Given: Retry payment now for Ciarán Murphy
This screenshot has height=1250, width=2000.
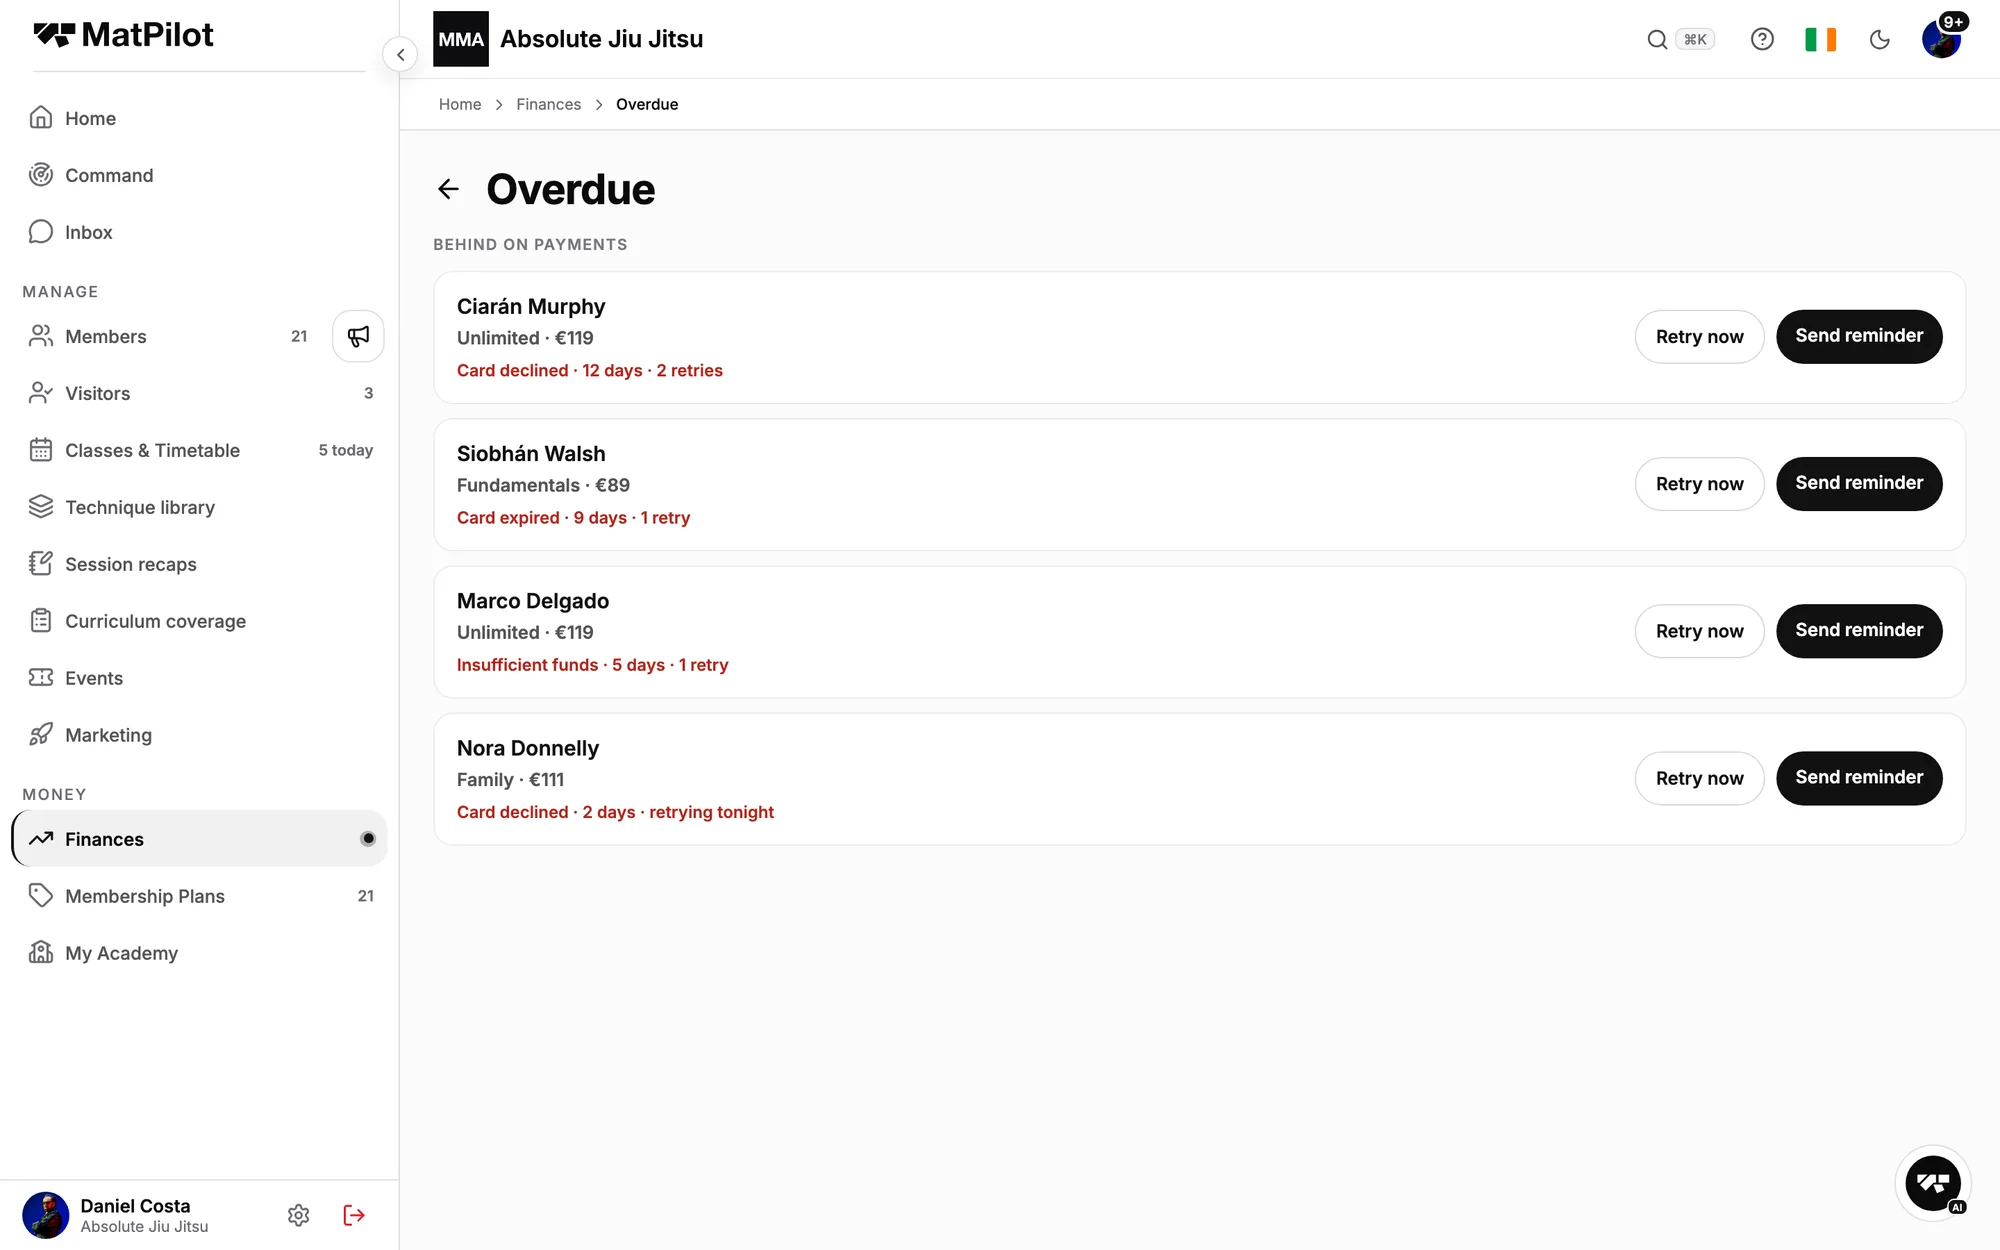Looking at the screenshot, I should coord(1699,336).
